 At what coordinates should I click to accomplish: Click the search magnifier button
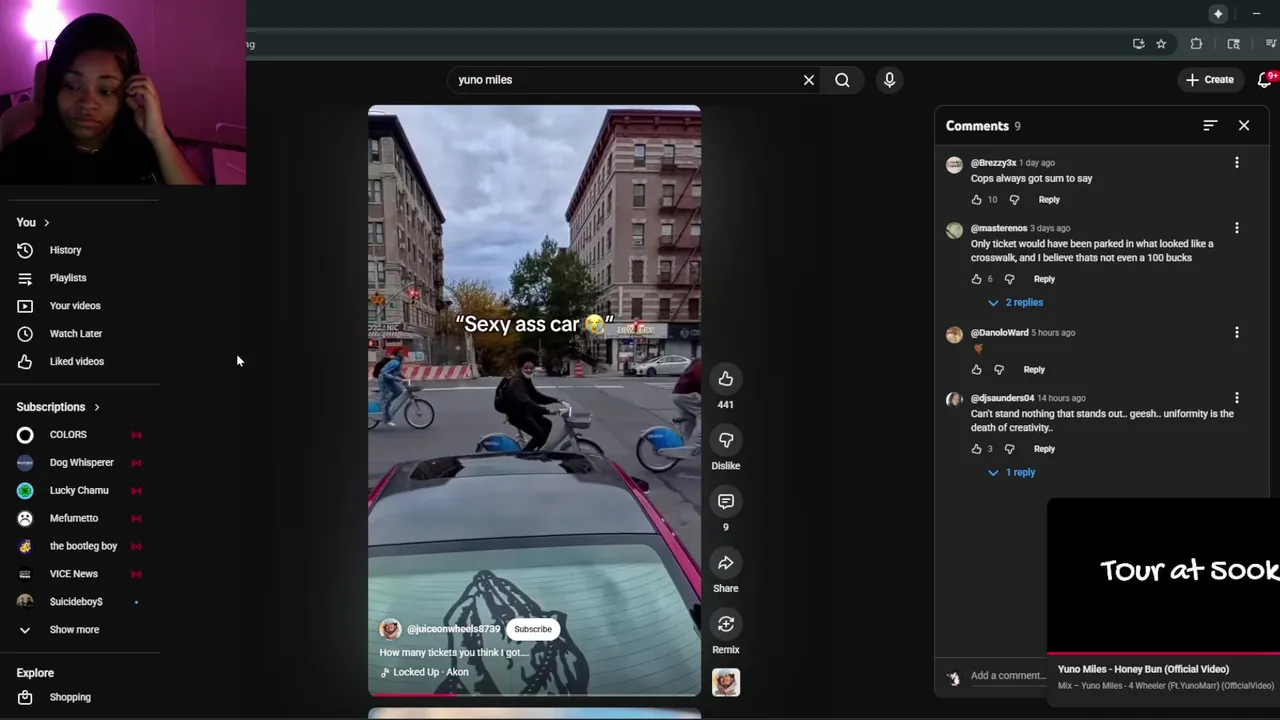[x=842, y=80]
